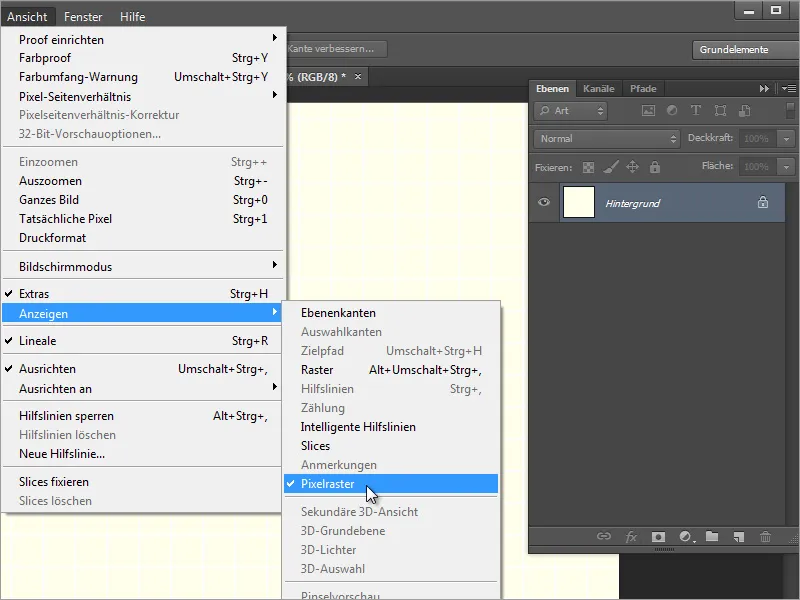Create a new group folder icon

tap(712, 536)
